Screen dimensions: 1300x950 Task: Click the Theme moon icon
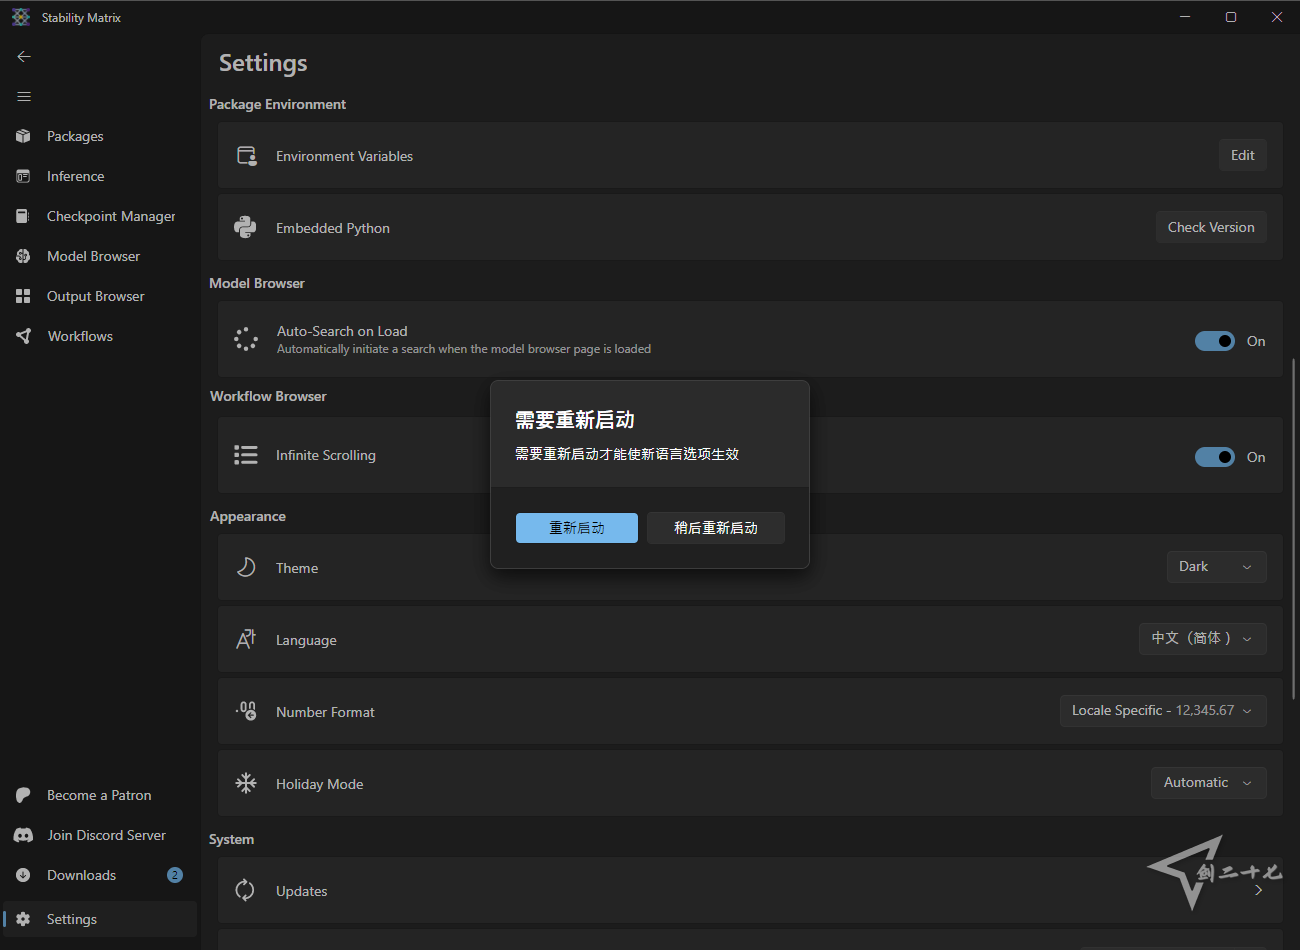click(246, 567)
